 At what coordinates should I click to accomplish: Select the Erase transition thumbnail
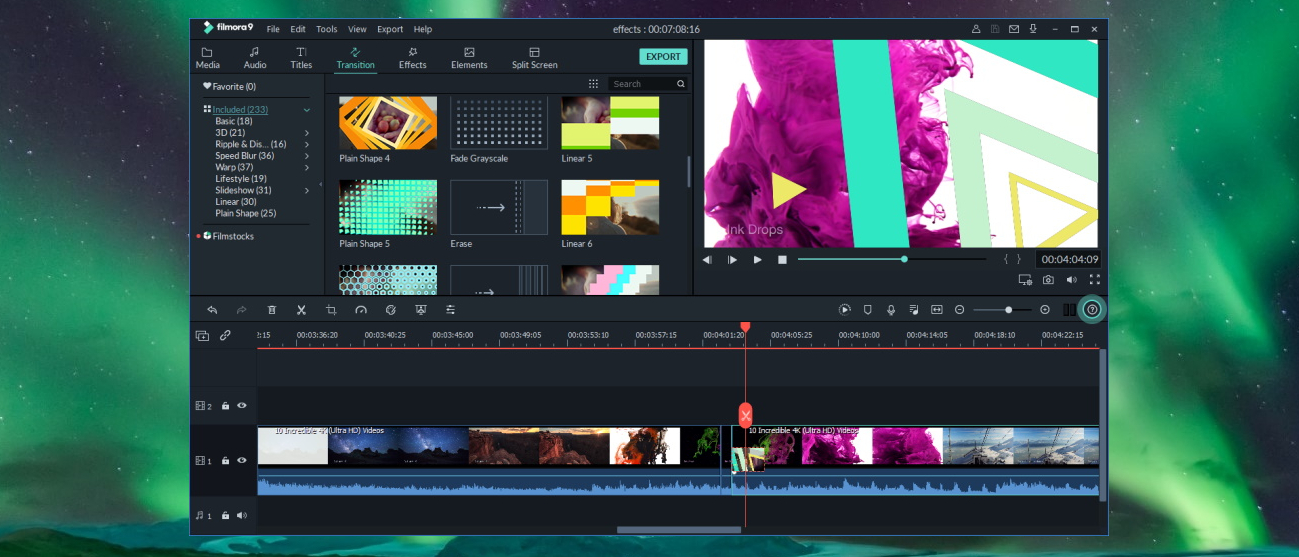click(499, 207)
